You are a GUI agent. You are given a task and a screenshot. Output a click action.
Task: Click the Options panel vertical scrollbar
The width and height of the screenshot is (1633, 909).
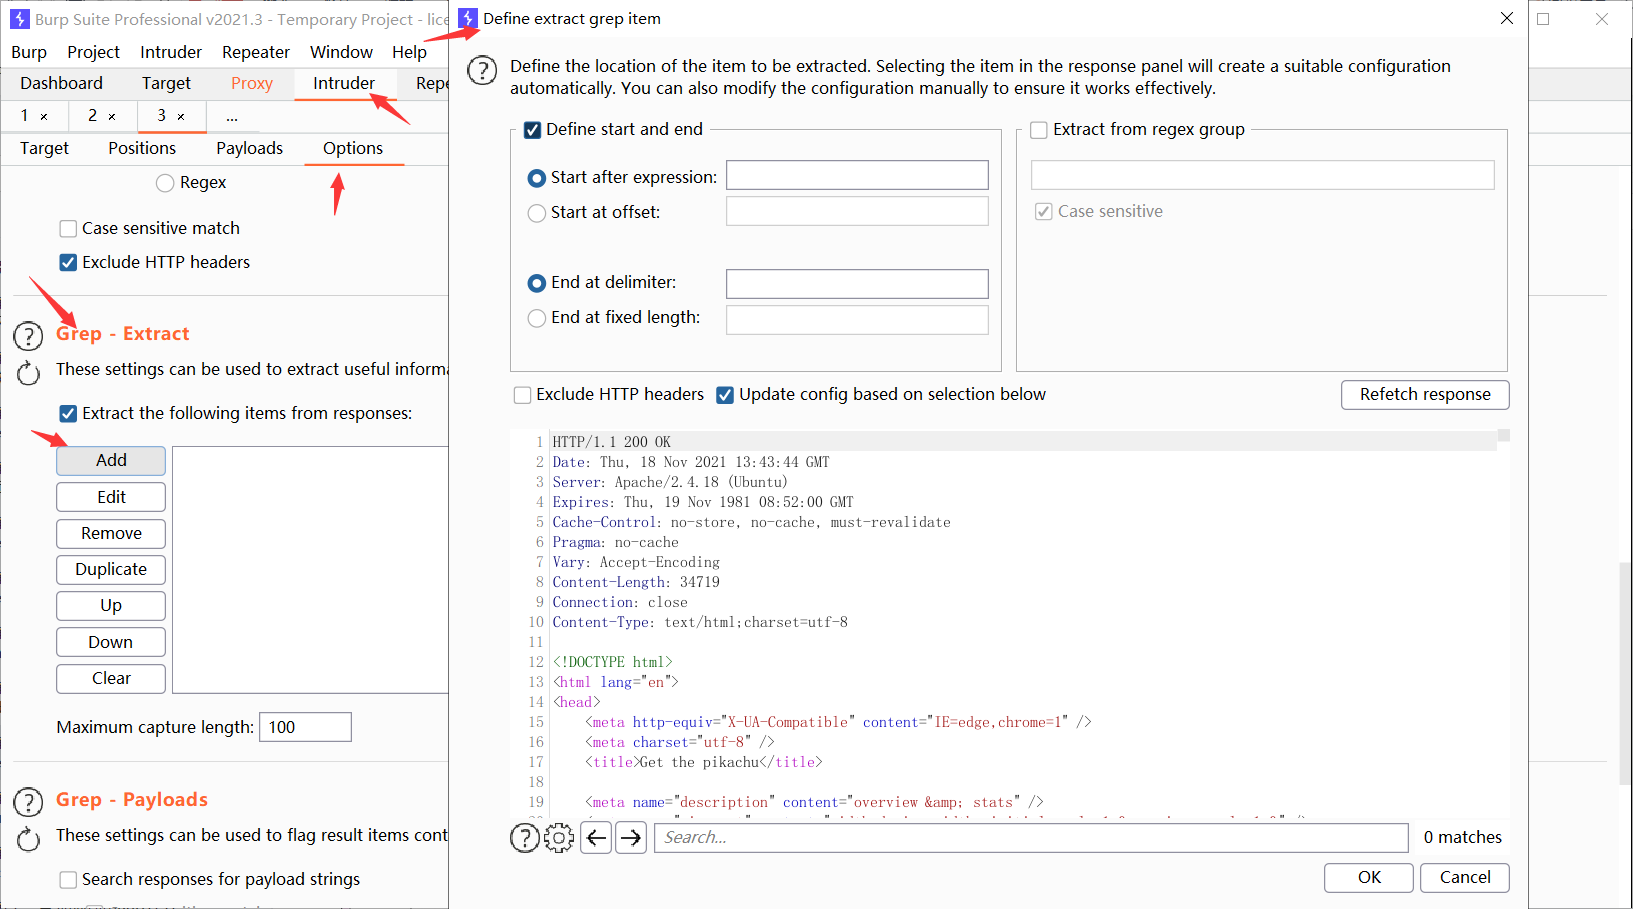[1624, 675]
